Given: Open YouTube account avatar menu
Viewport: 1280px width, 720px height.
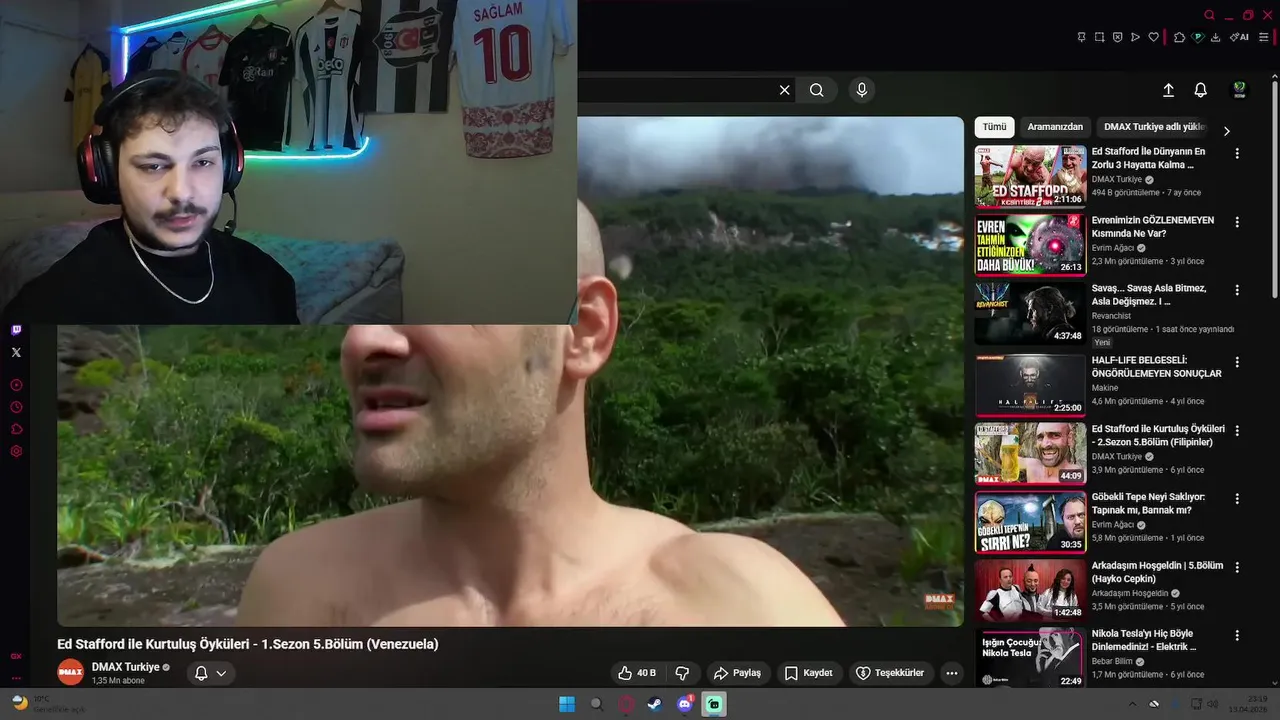Looking at the screenshot, I should pos(1239,90).
